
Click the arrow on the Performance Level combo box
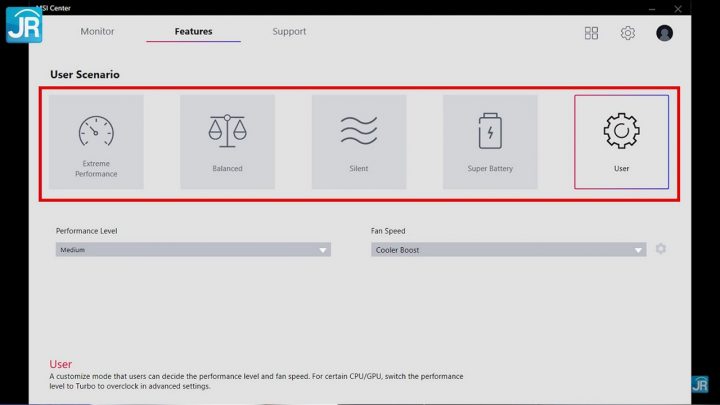323,250
